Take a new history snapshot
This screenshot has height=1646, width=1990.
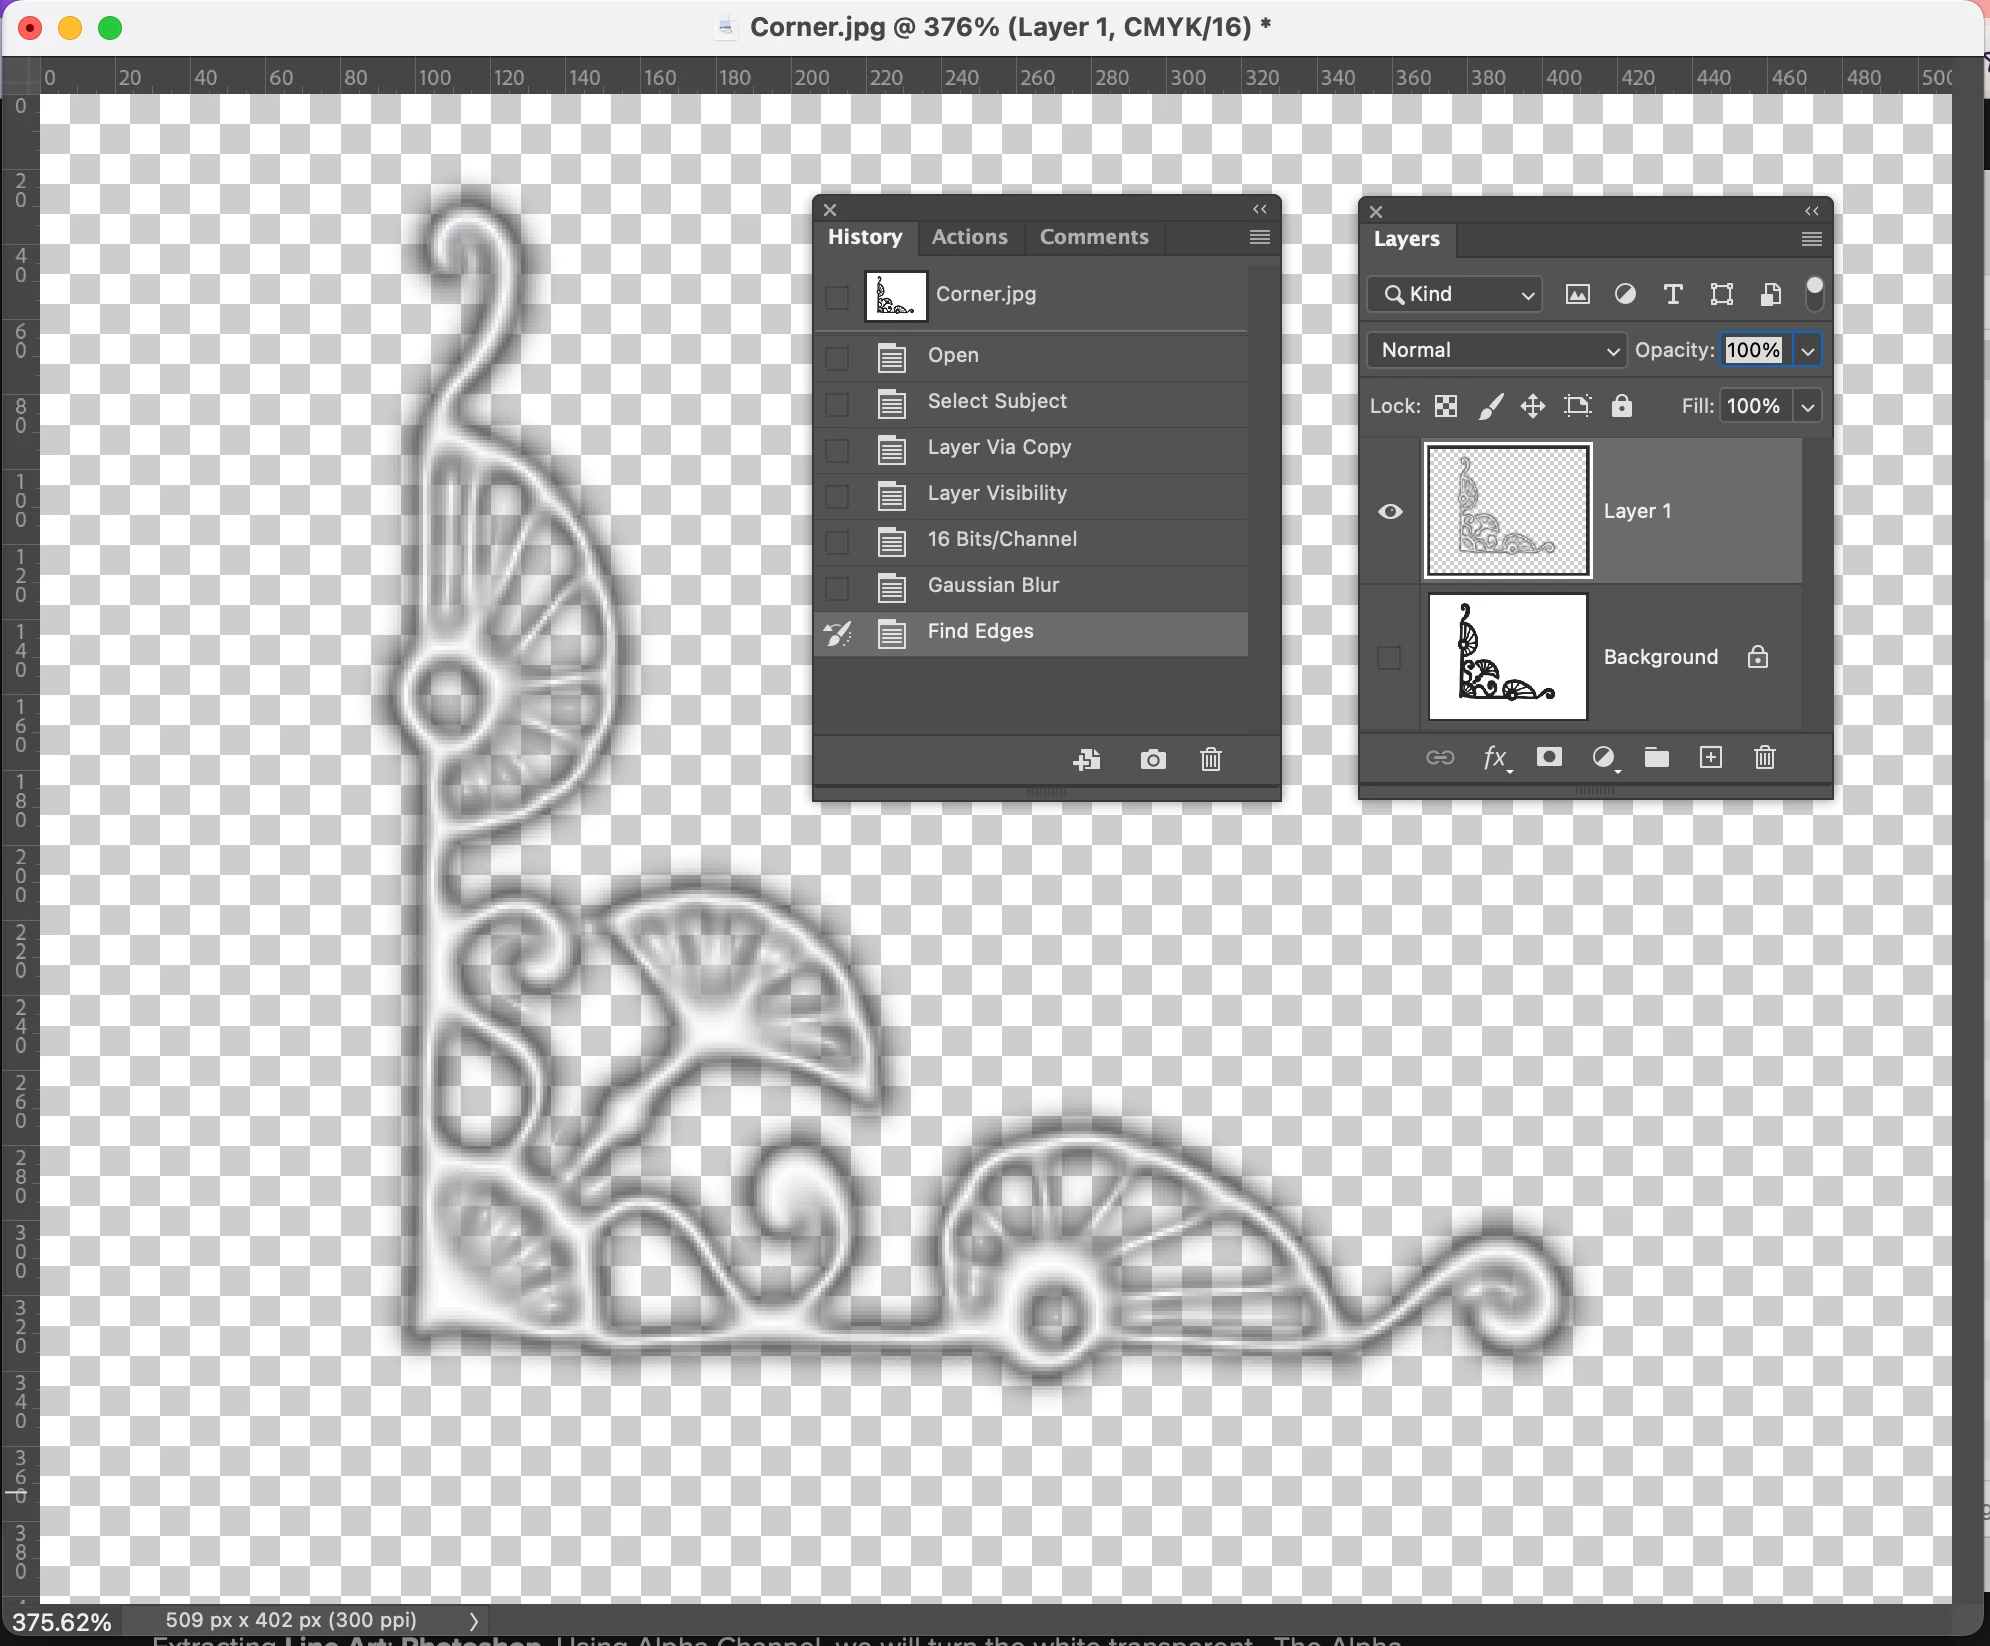[x=1153, y=760]
